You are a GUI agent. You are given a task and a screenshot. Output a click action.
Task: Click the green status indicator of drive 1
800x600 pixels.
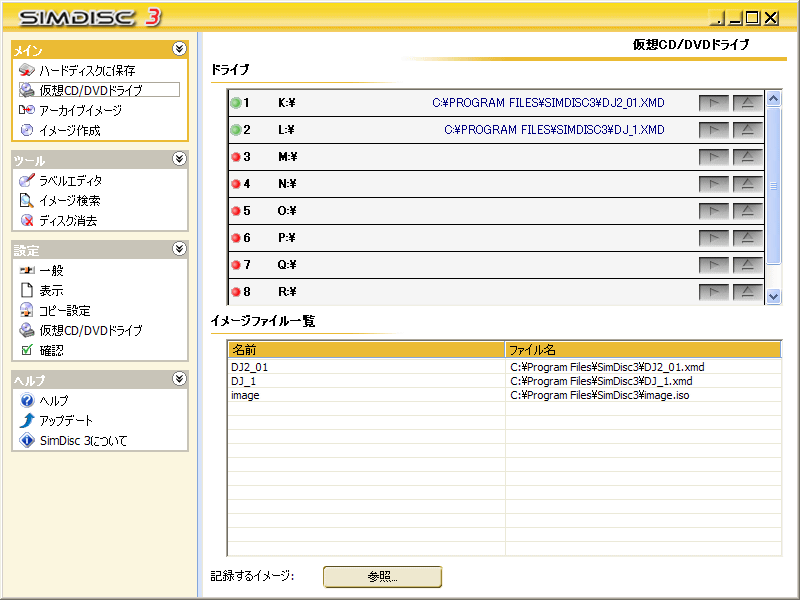point(235,103)
